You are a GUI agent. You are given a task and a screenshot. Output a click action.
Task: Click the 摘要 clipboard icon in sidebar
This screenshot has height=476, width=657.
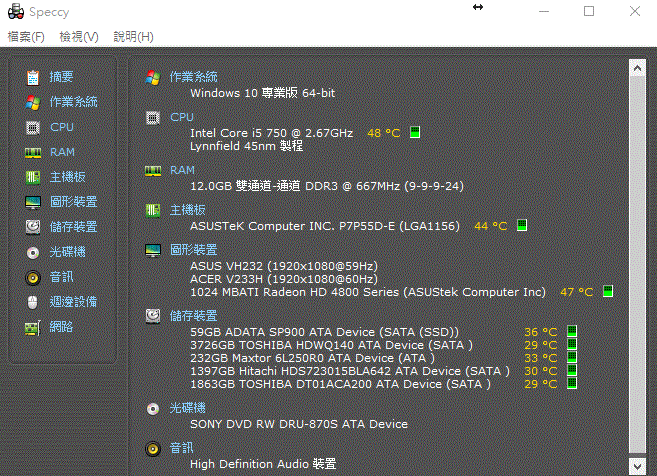(x=33, y=78)
